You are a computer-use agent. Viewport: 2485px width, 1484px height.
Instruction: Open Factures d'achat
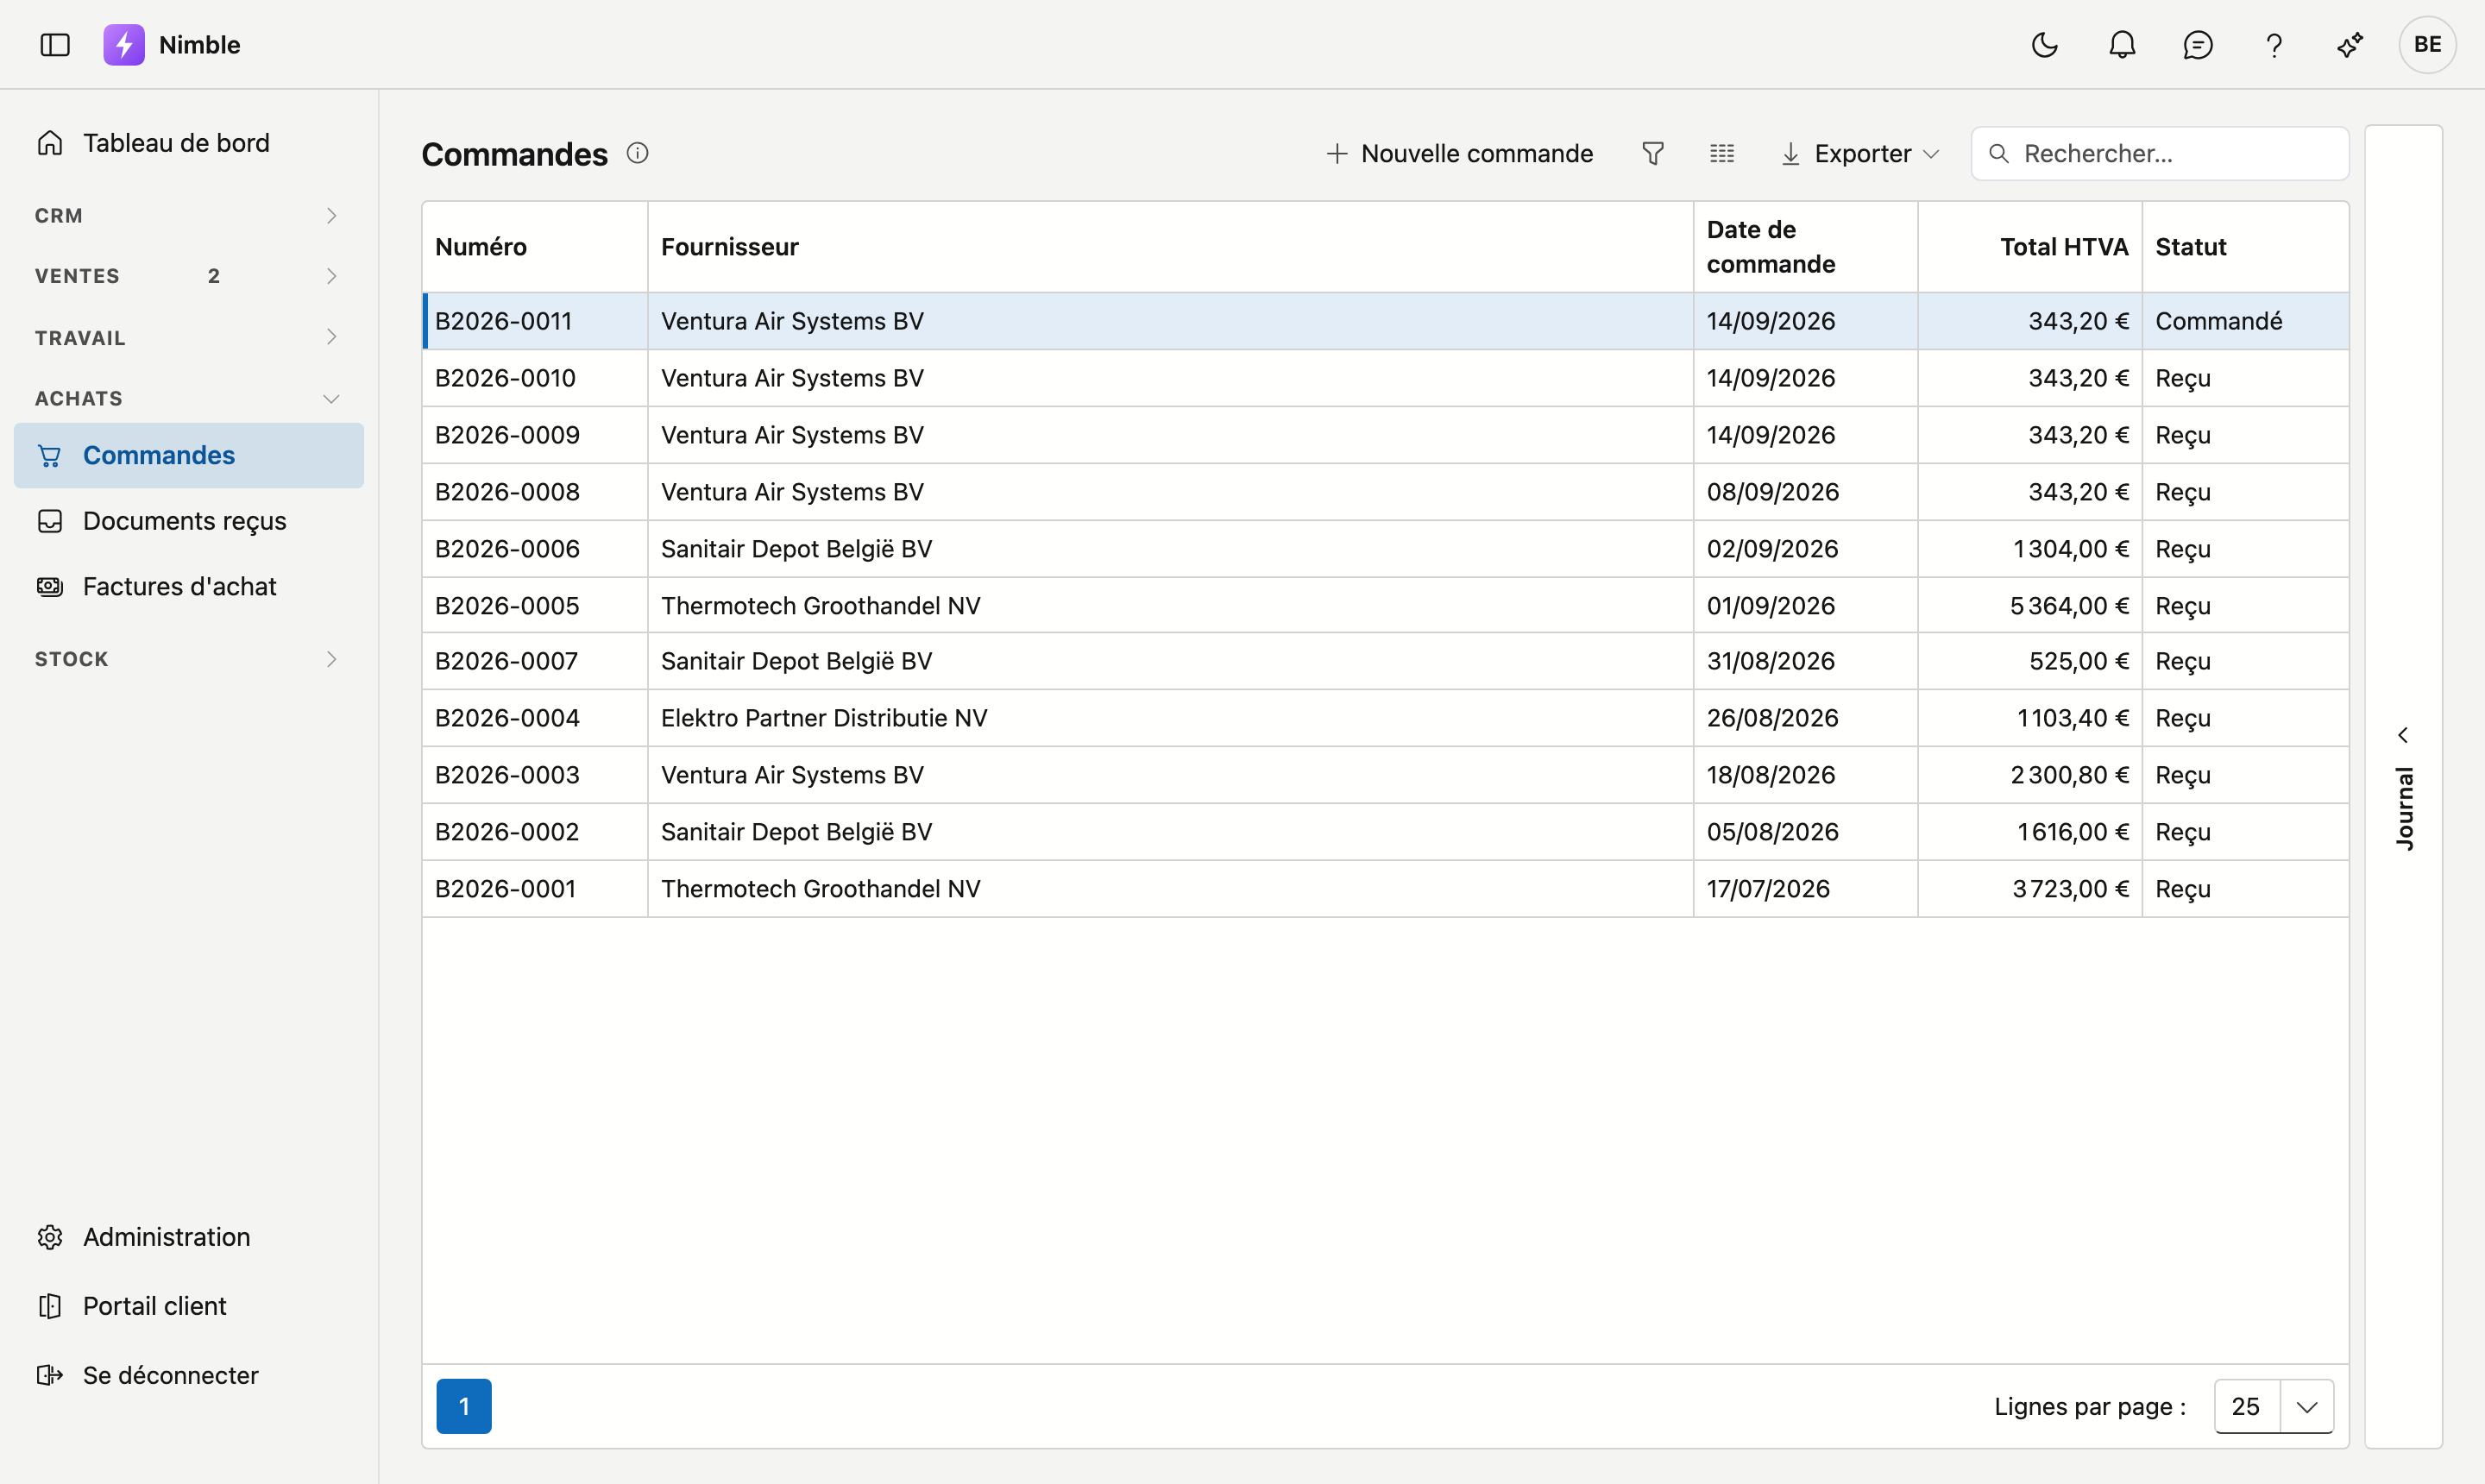tap(189, 586)
